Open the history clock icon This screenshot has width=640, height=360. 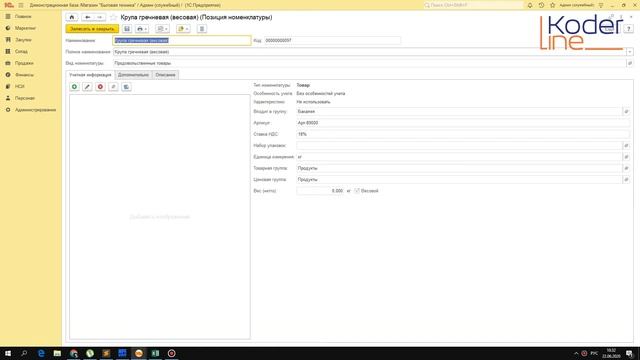pyautogui.click(x=541, y=5)
